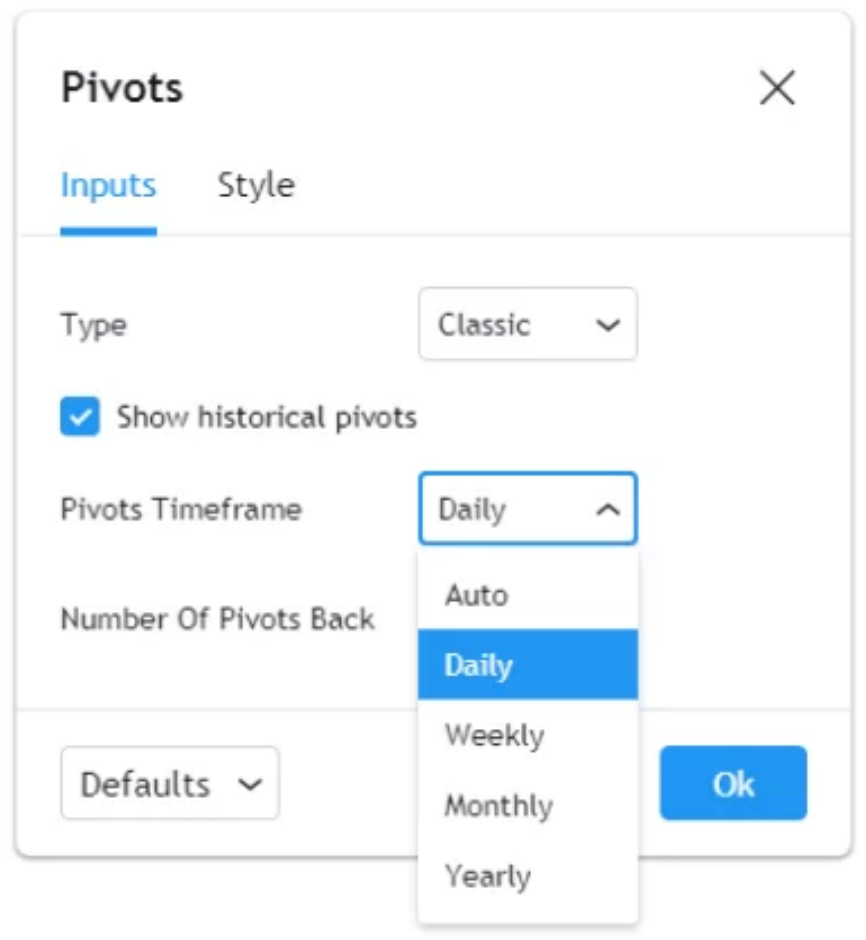The height and width of the screenshot is (940, 866).
Task: Choose Yearly as the pivots timeframe
Action: coord(488,876)
